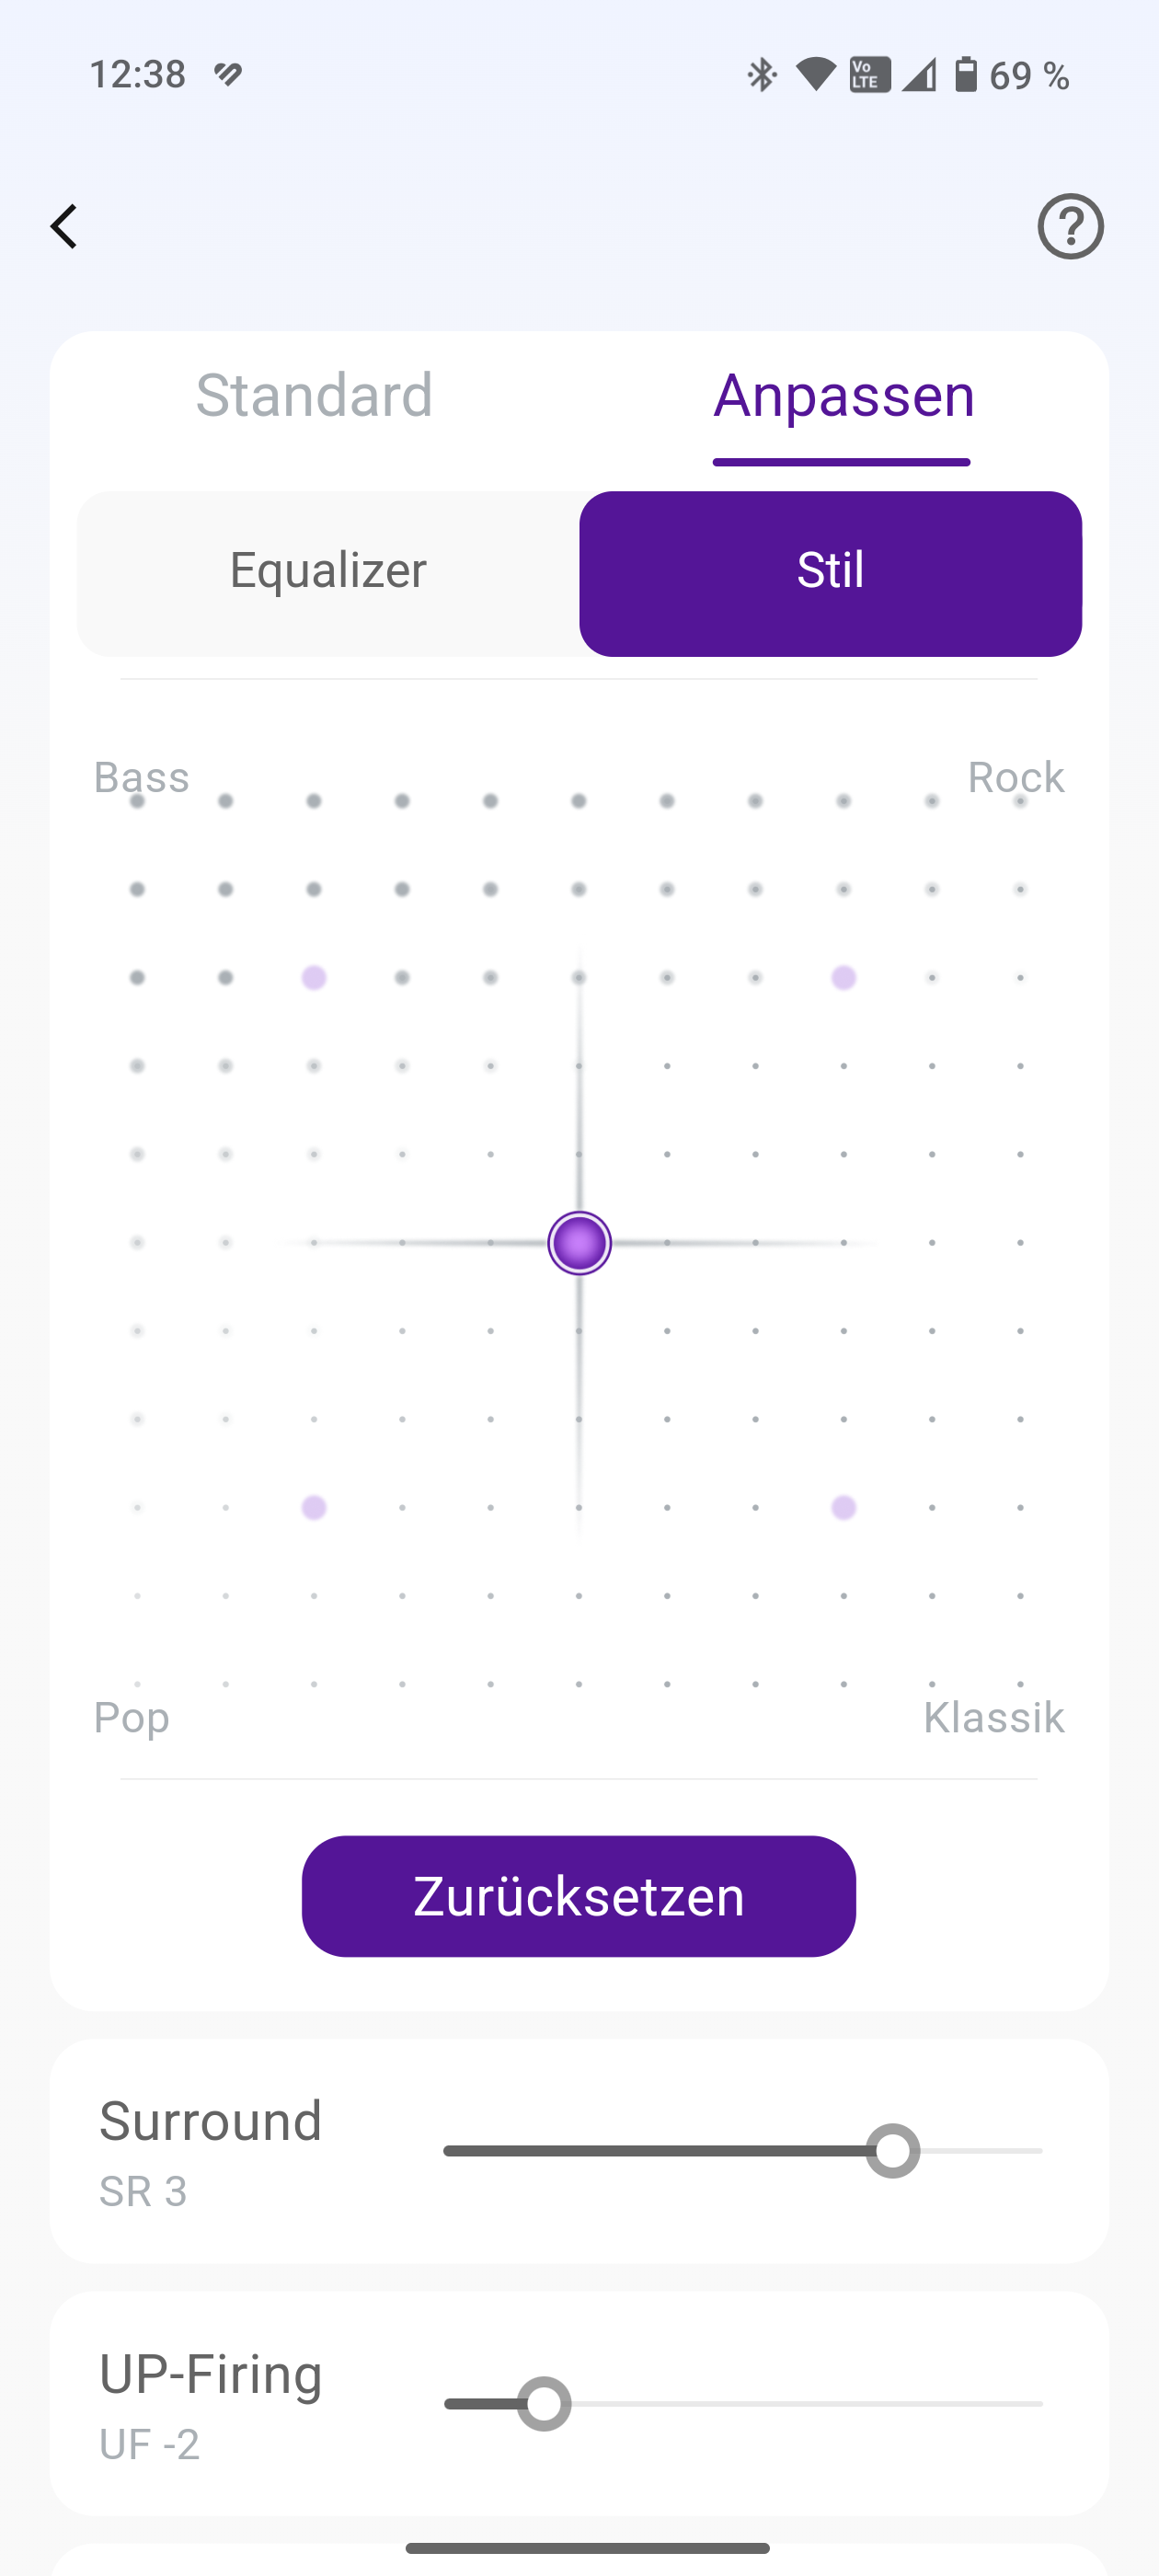Tap the Wi-Fi status bar icon
The image size is (1159, 2576).
point(815,74)
